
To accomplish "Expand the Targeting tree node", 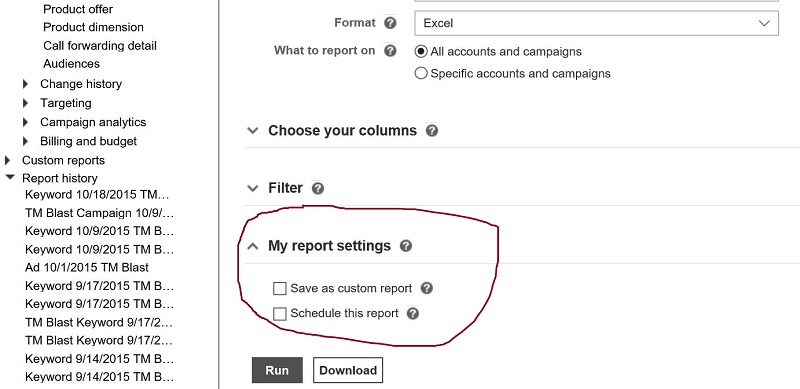I will 26,103.
